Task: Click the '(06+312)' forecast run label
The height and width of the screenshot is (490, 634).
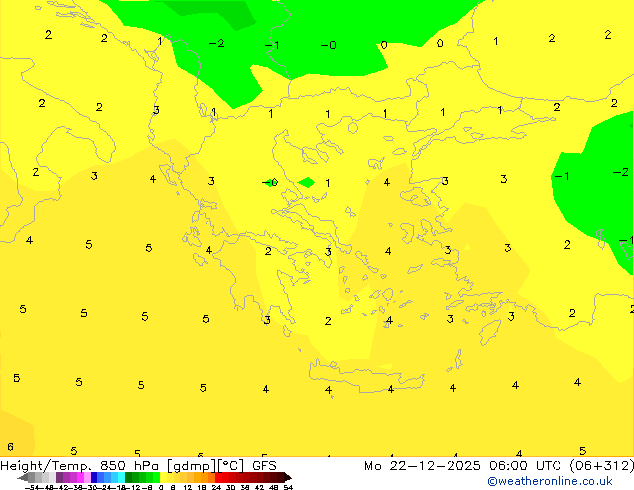Action: coord(601,466)
